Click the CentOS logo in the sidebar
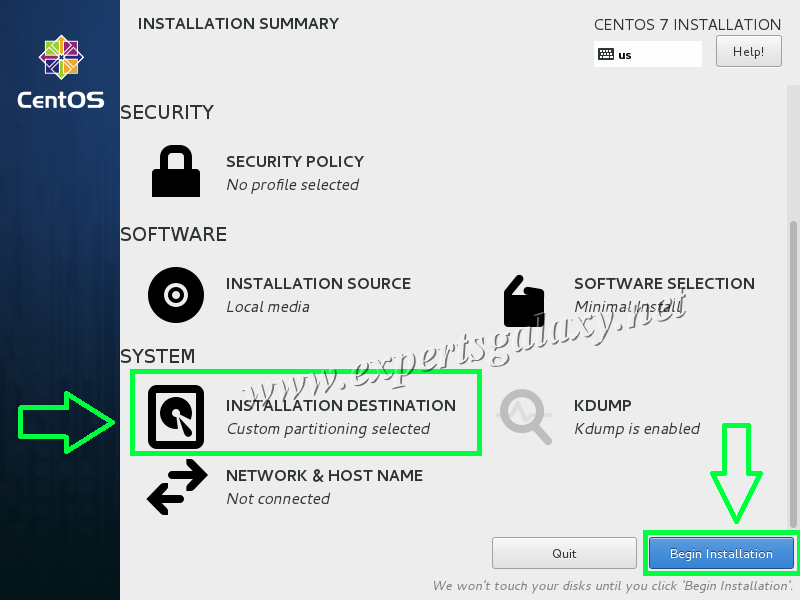Screen dimensions: 800x600 [61, 71]
